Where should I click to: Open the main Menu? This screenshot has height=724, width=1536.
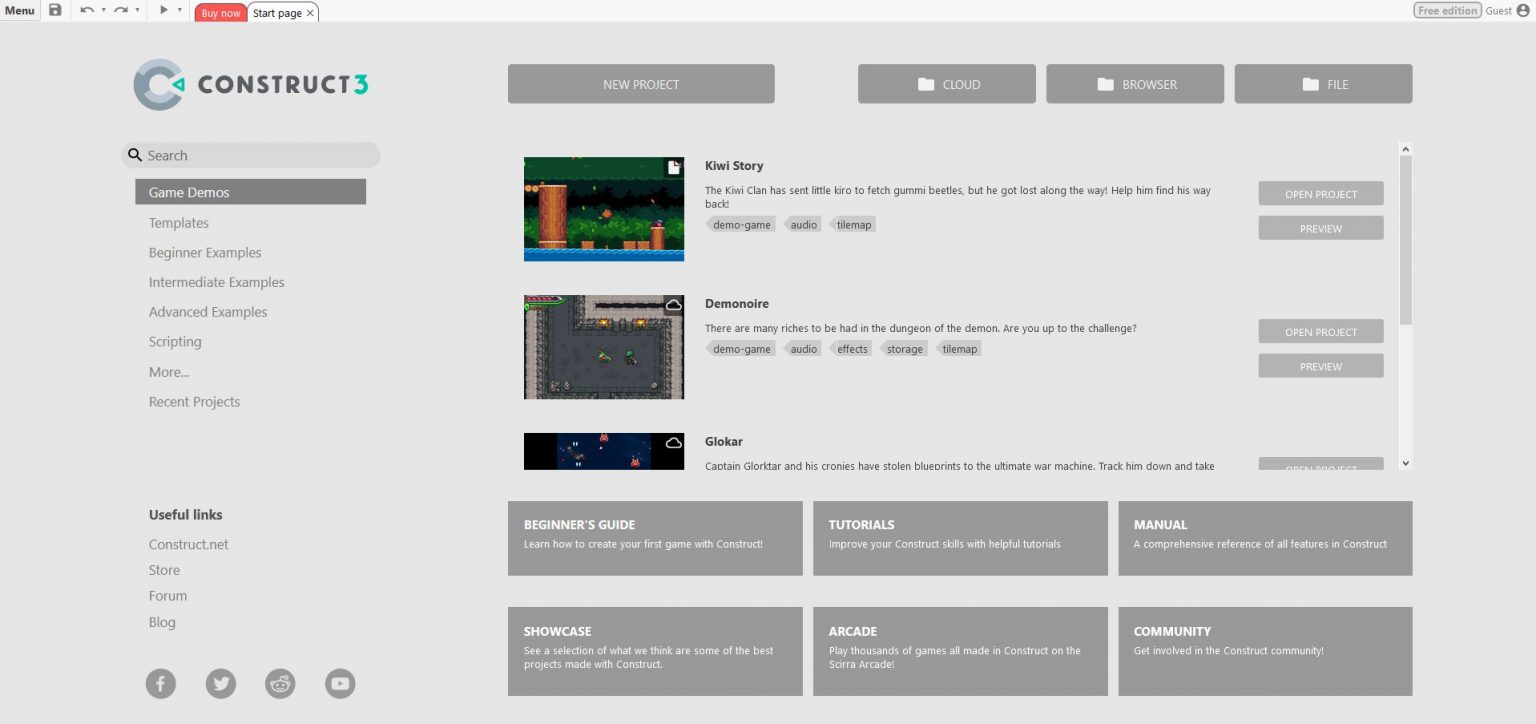coord(19,11)
